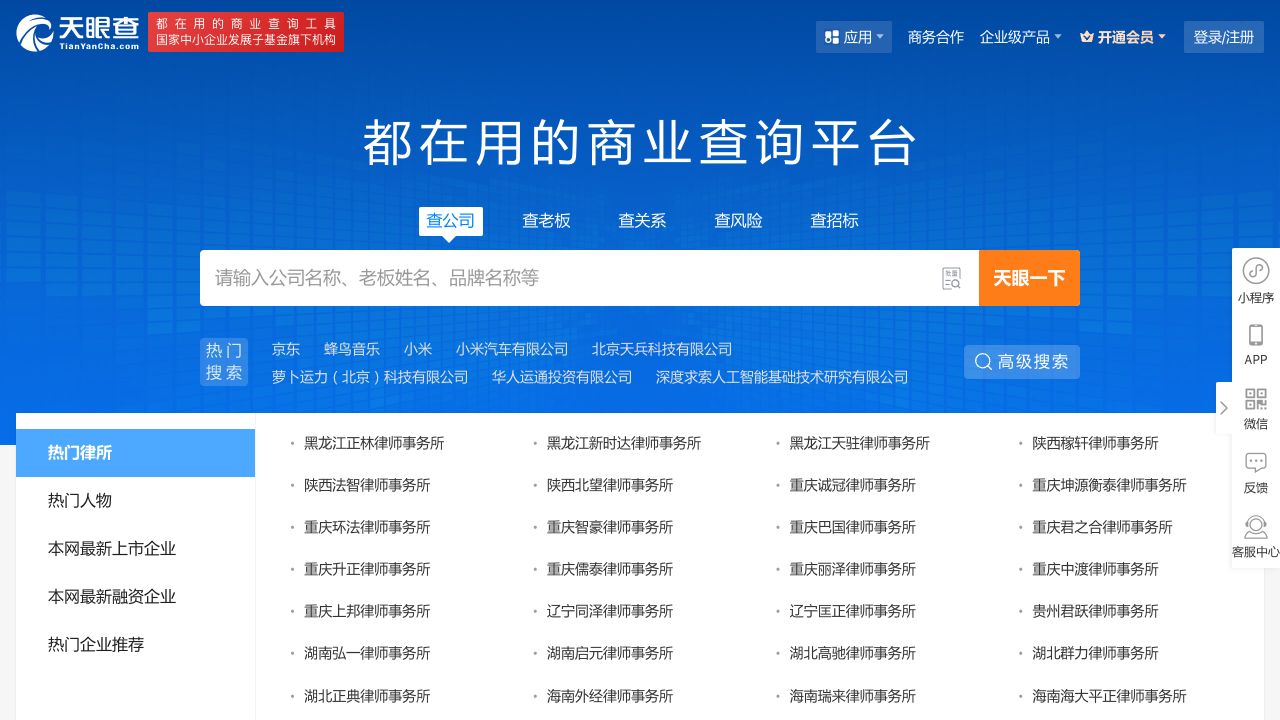Open the 小米汽车有限公司 hot search link
This screenshot has width=1280, height=720.
tap(512, 349)
